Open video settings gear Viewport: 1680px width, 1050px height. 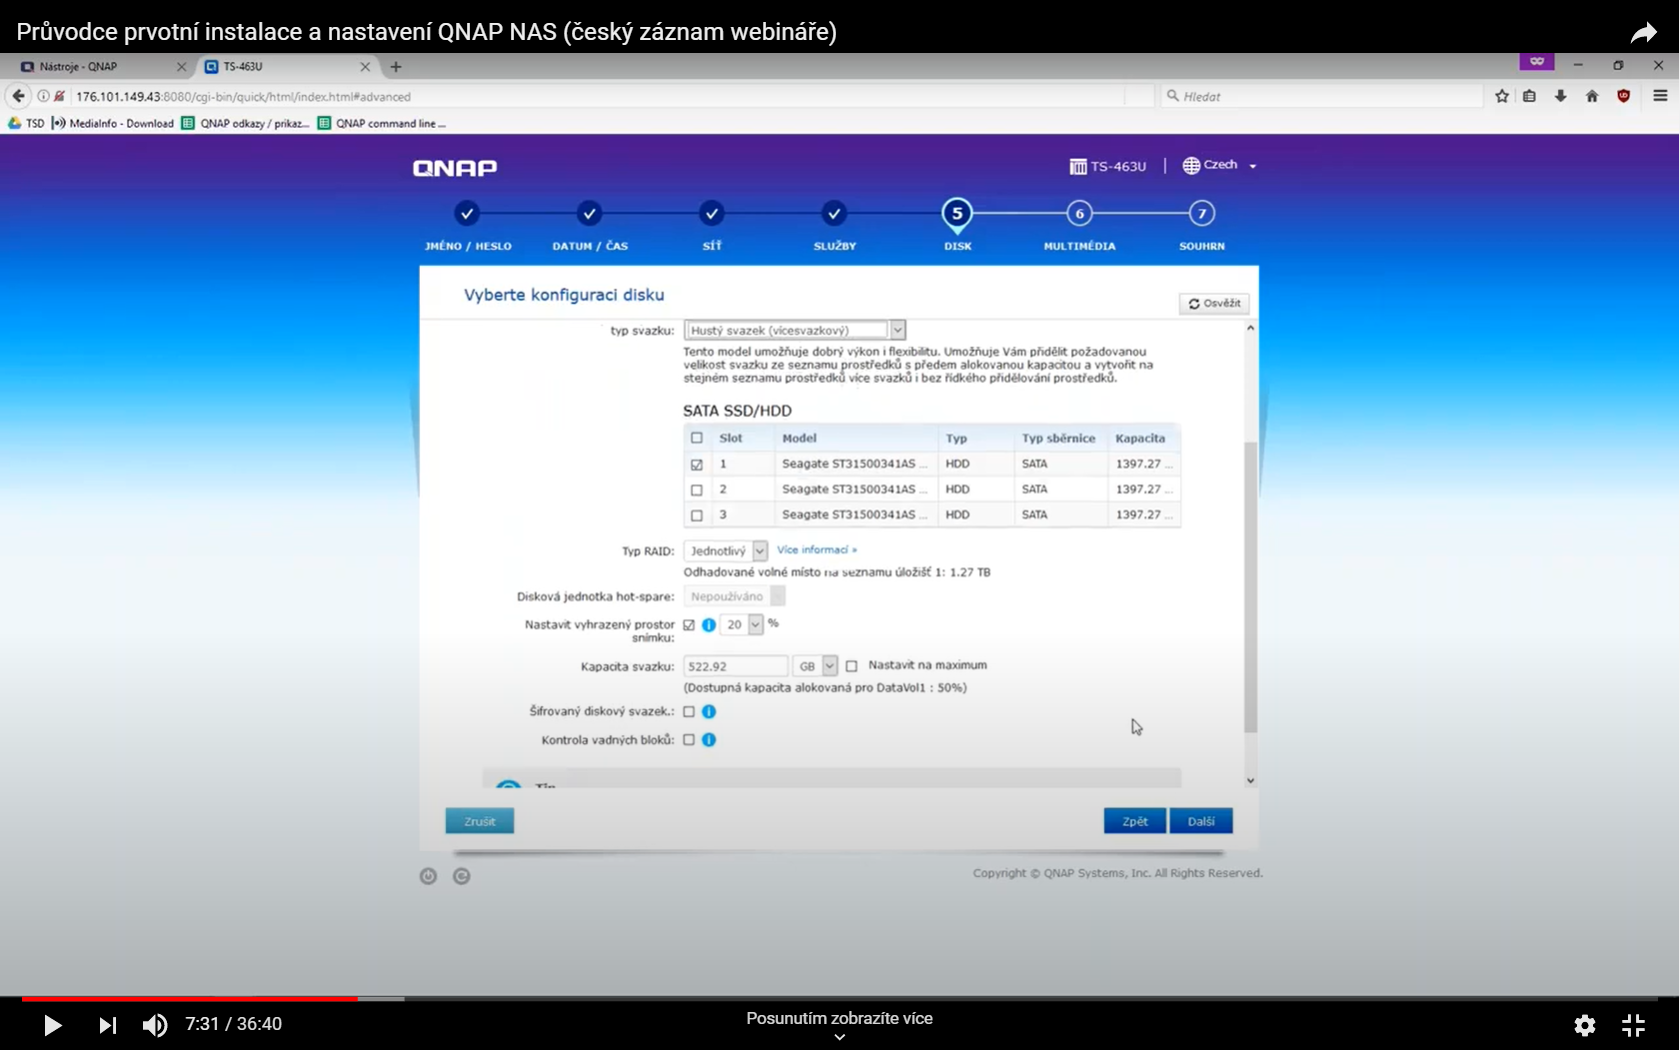tap(1585, 1025)
